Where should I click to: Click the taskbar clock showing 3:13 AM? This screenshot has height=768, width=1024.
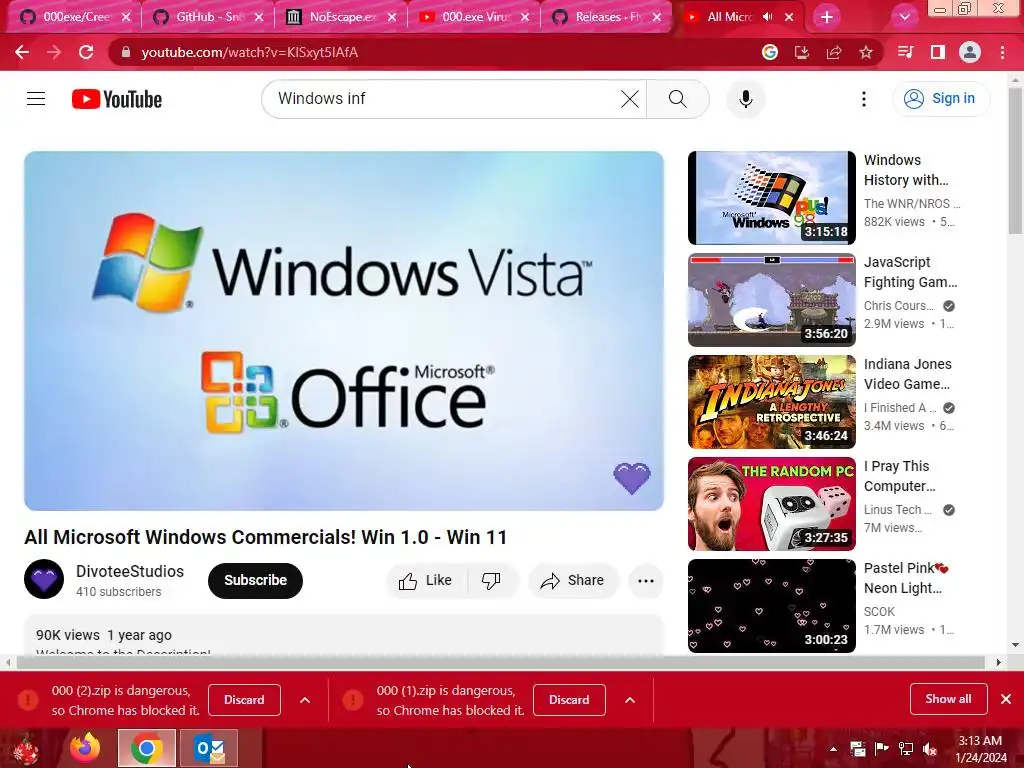coord(981,749)
